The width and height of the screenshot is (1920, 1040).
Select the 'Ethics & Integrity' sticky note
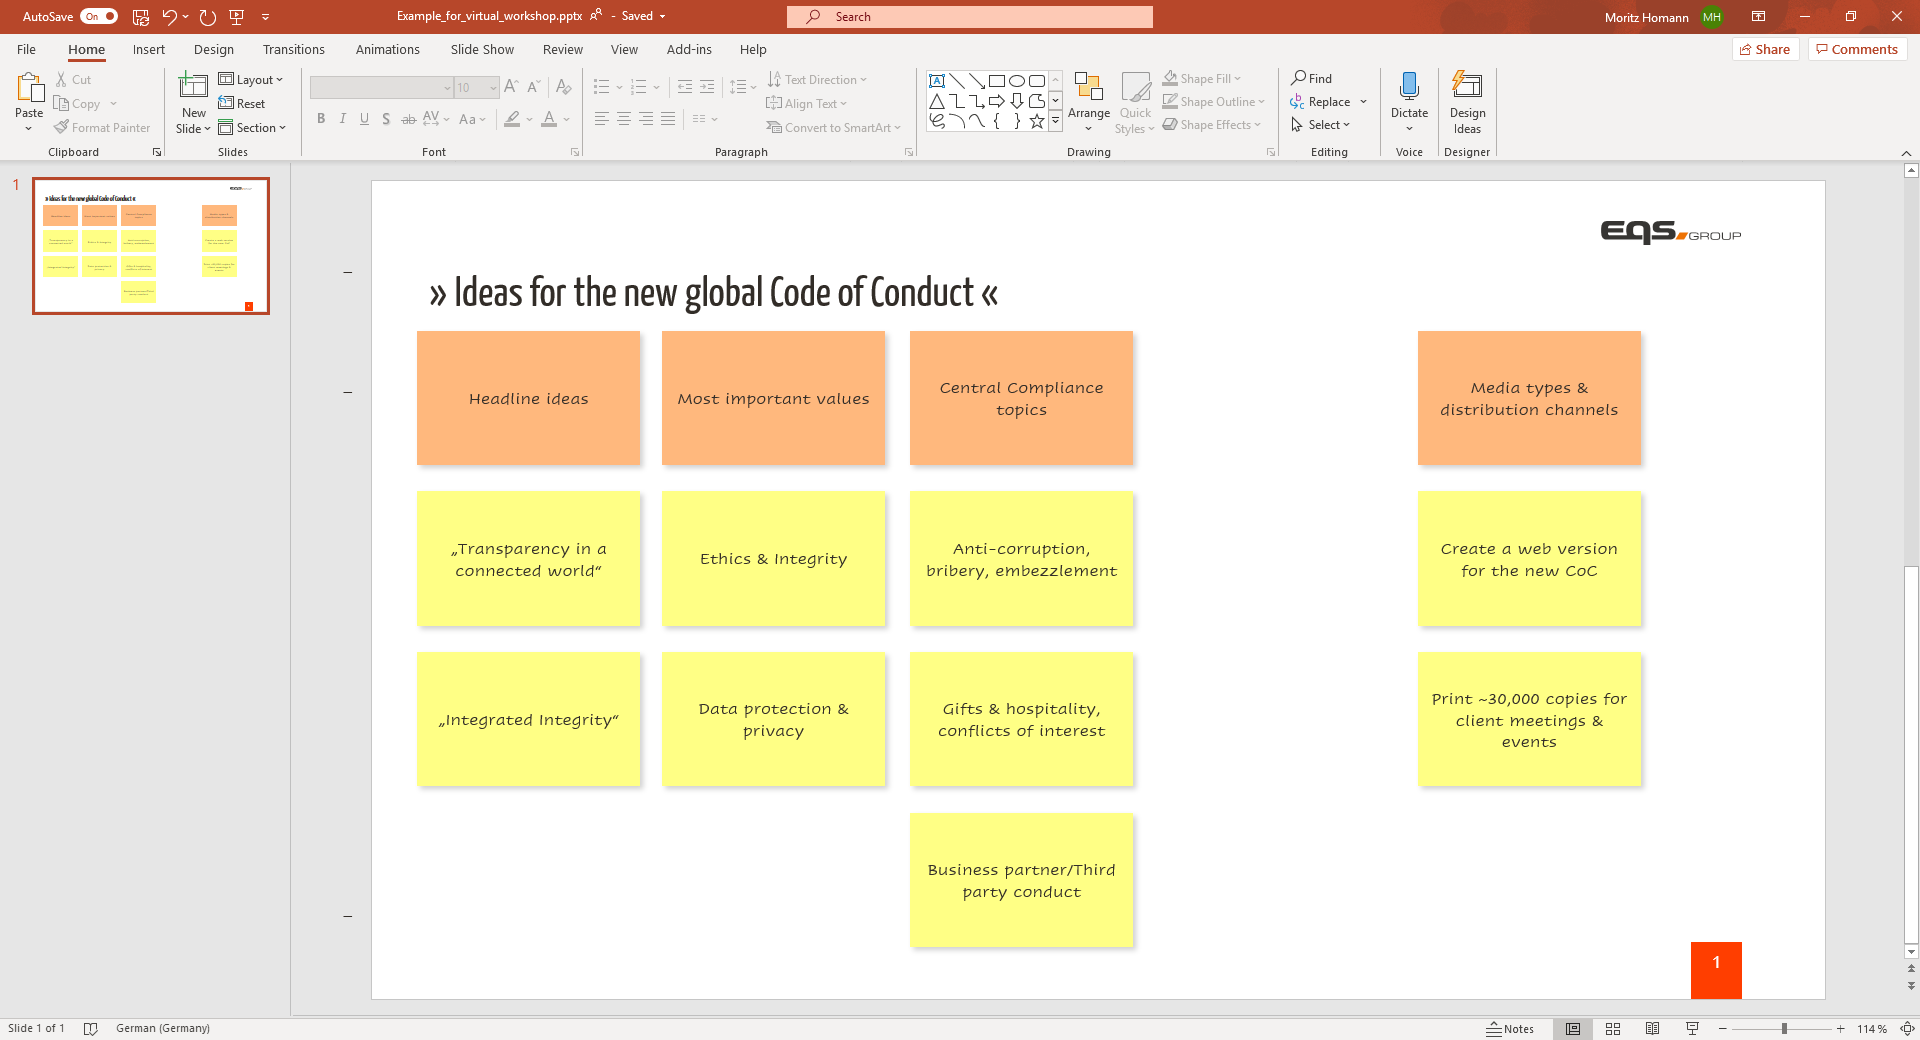(x=773, y=559)
